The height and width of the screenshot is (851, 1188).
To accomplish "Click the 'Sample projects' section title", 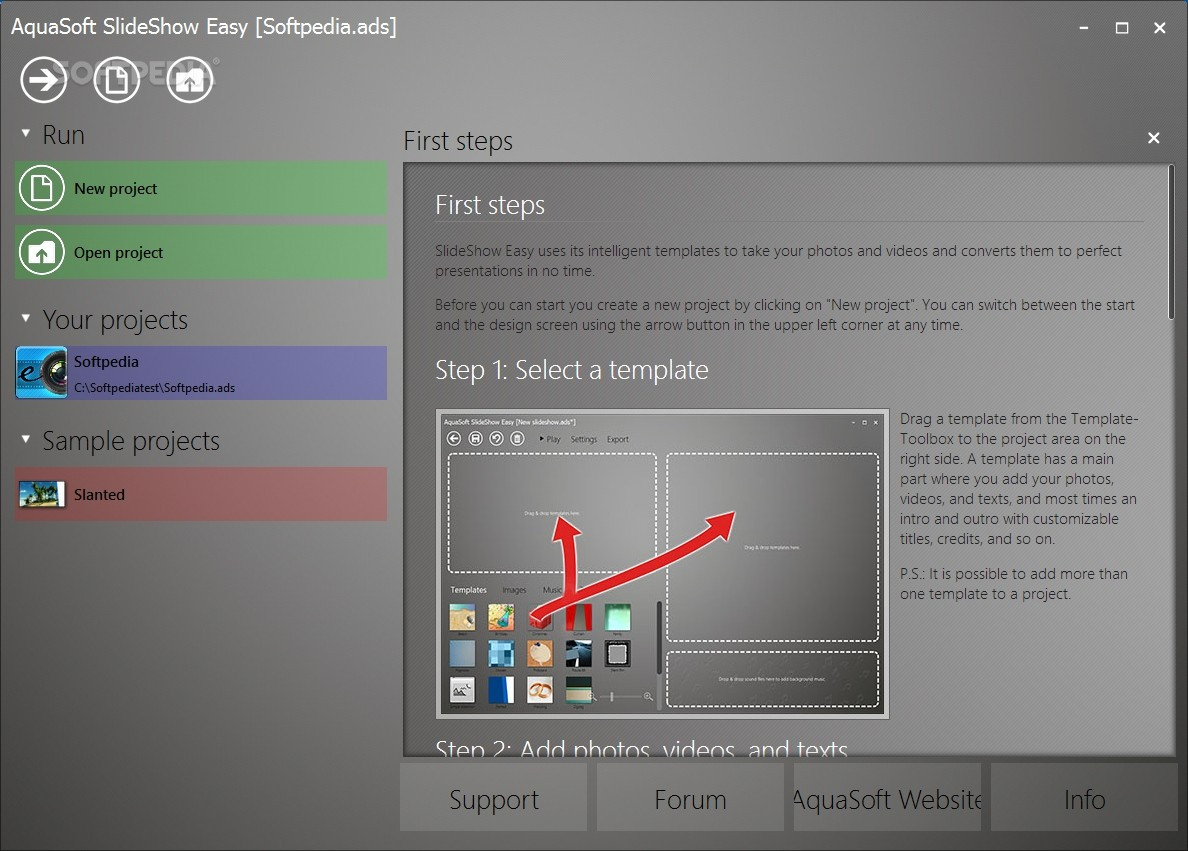I will coord(131,441).
